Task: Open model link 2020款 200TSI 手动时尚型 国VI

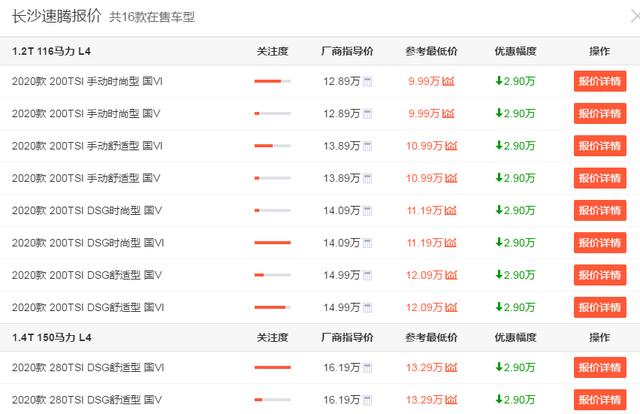Action: pos(87,81)
